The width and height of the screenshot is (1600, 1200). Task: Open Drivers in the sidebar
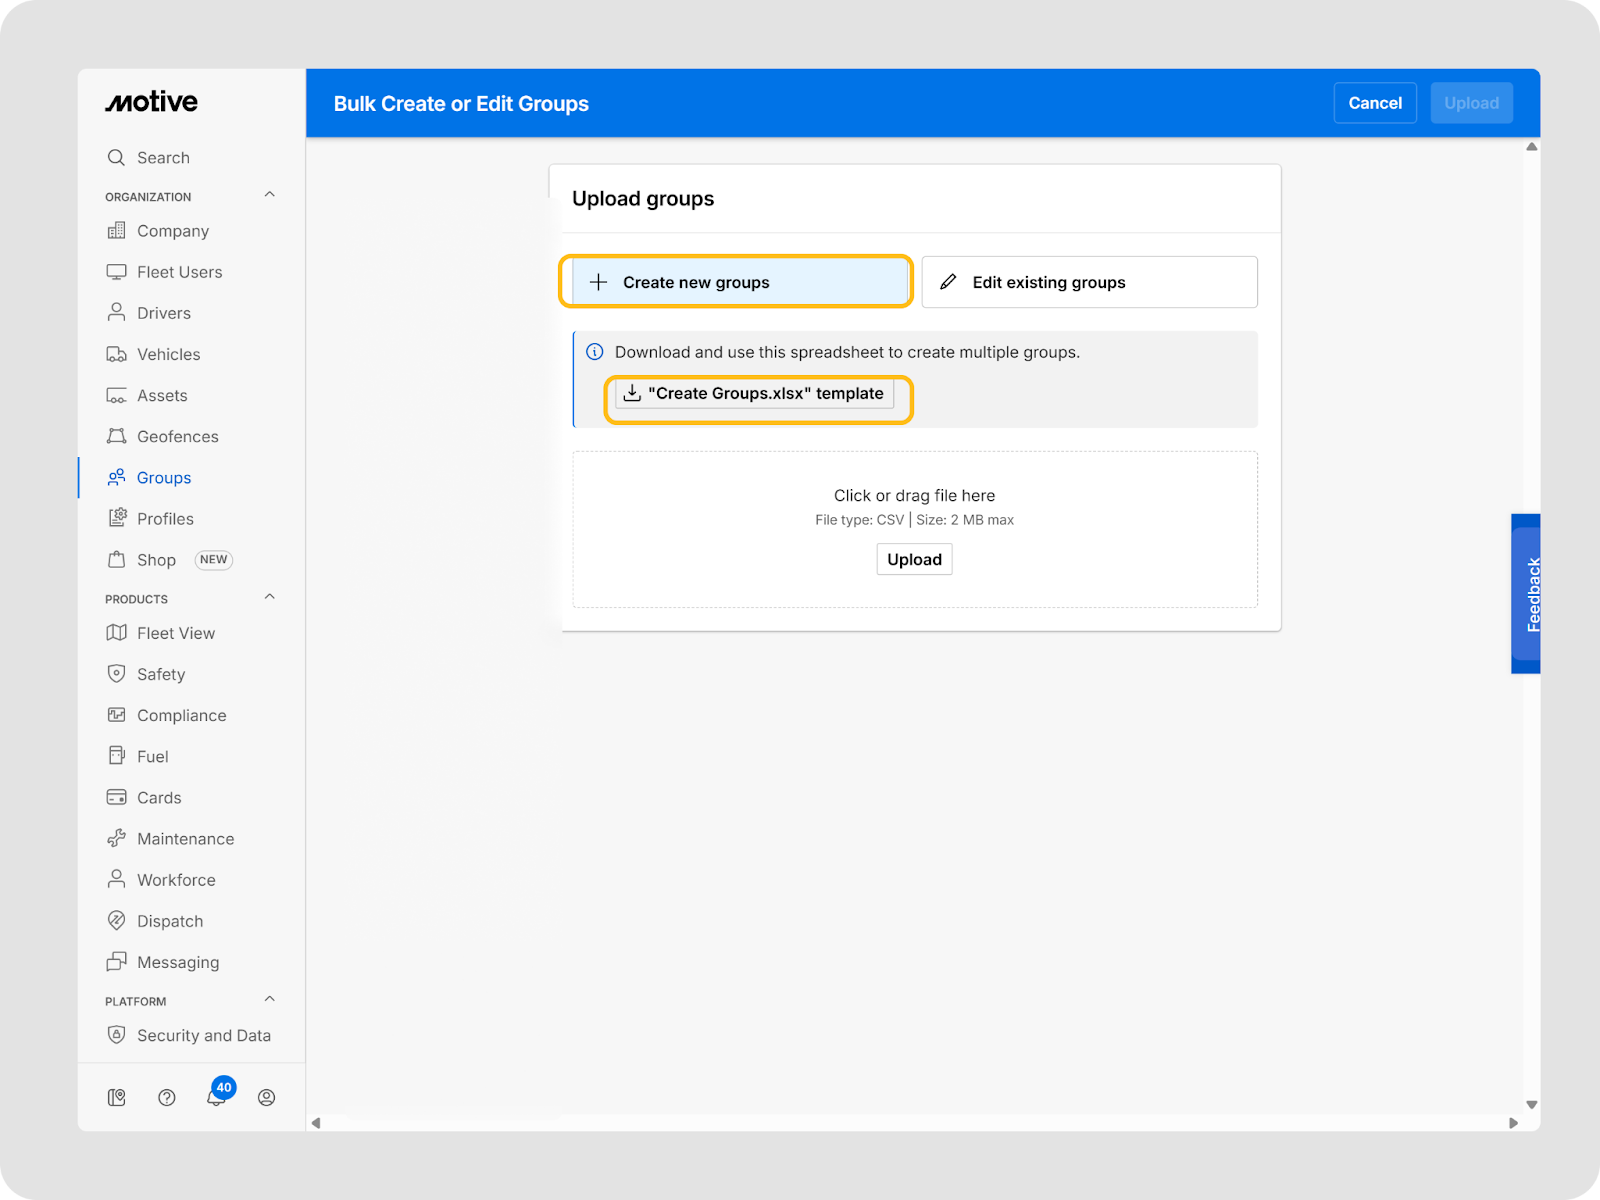click(163, 313)
